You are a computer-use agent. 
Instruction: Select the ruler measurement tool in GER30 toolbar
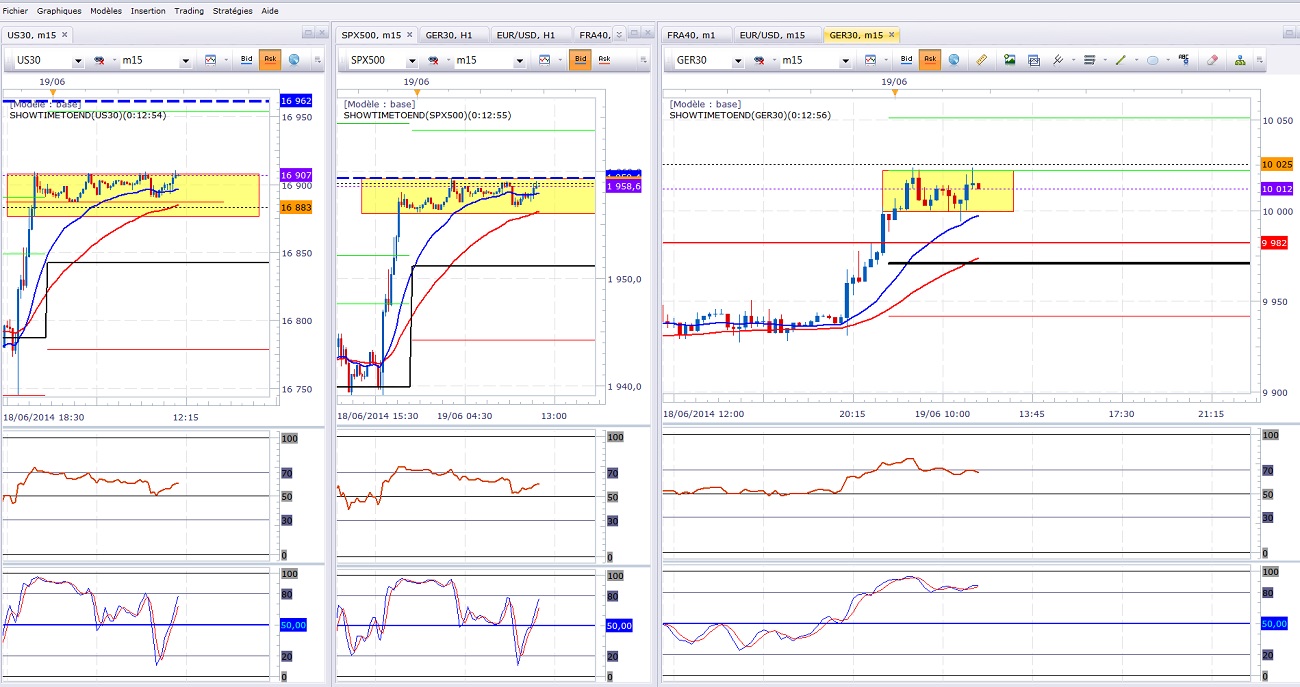[x=981, y=60]
